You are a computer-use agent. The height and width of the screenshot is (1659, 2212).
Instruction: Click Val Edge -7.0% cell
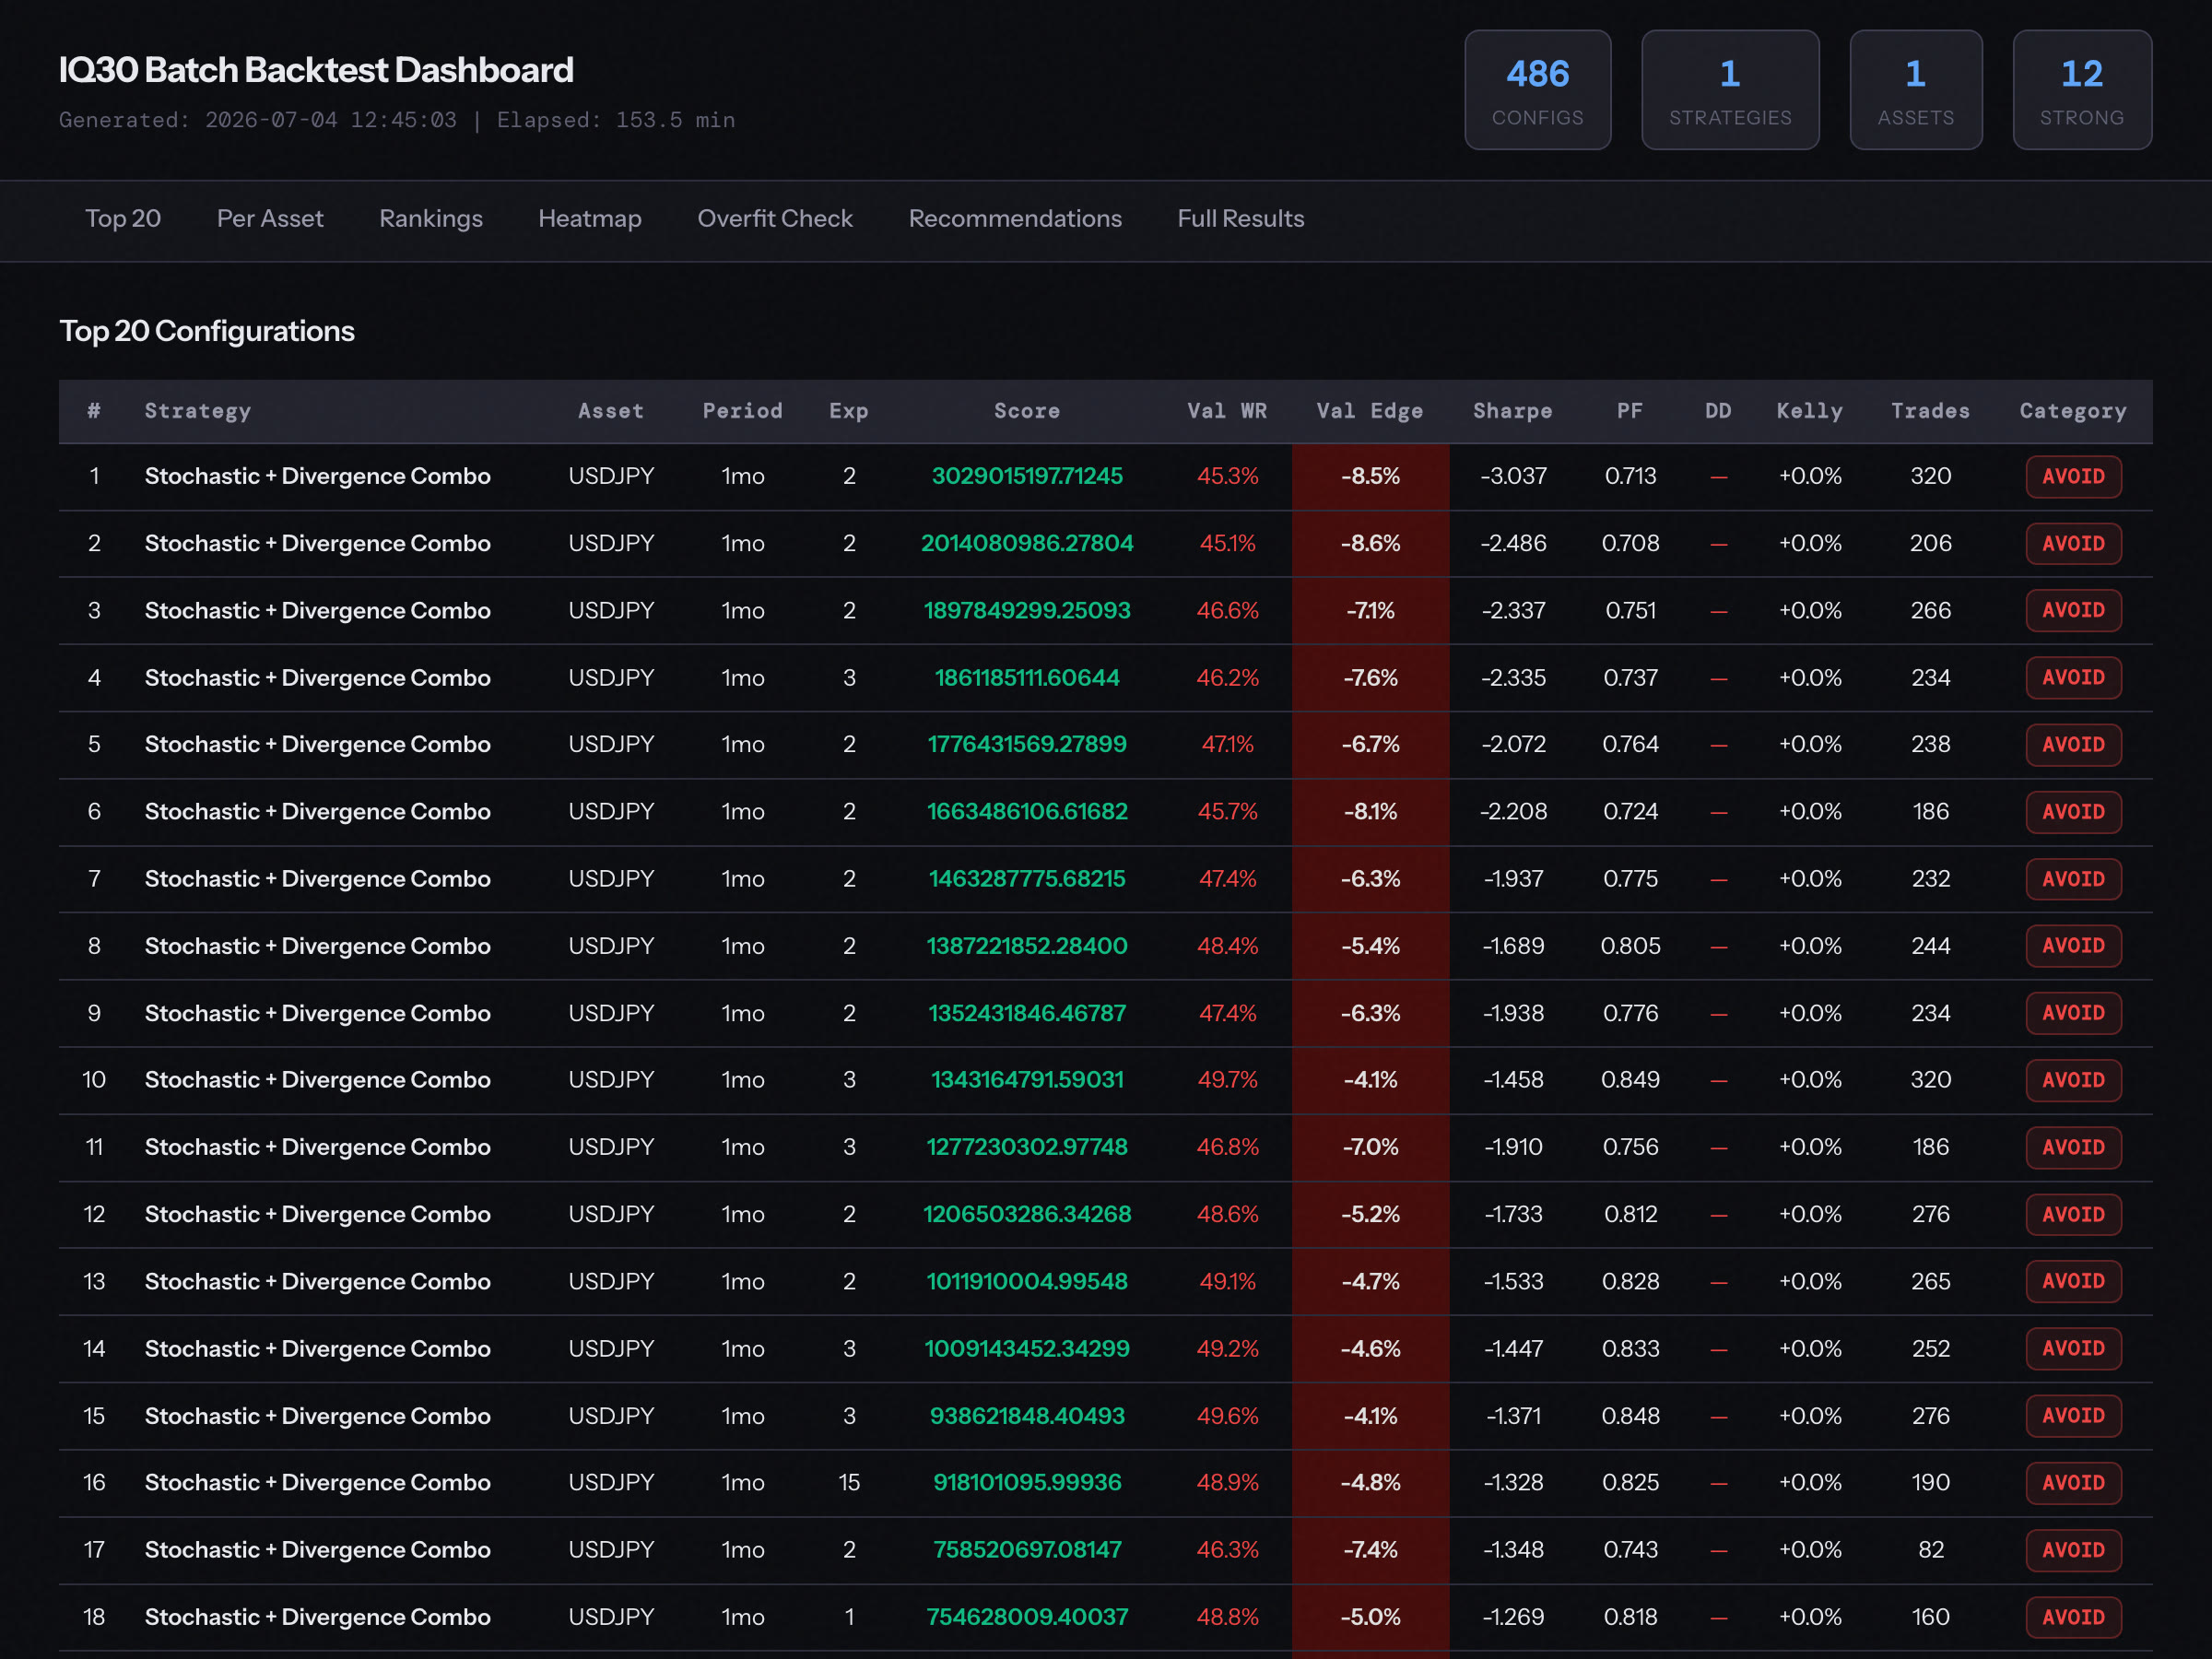[1370, 1148]
